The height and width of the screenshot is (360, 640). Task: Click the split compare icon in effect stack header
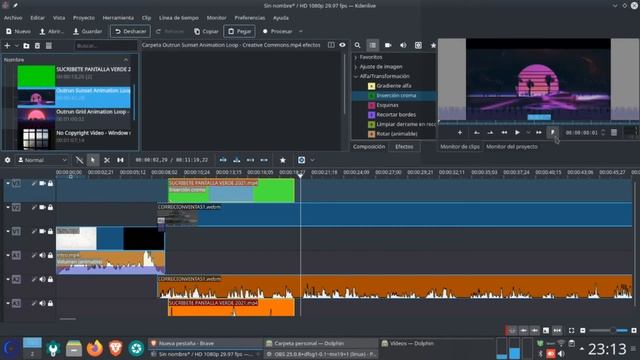click(331, 45)
